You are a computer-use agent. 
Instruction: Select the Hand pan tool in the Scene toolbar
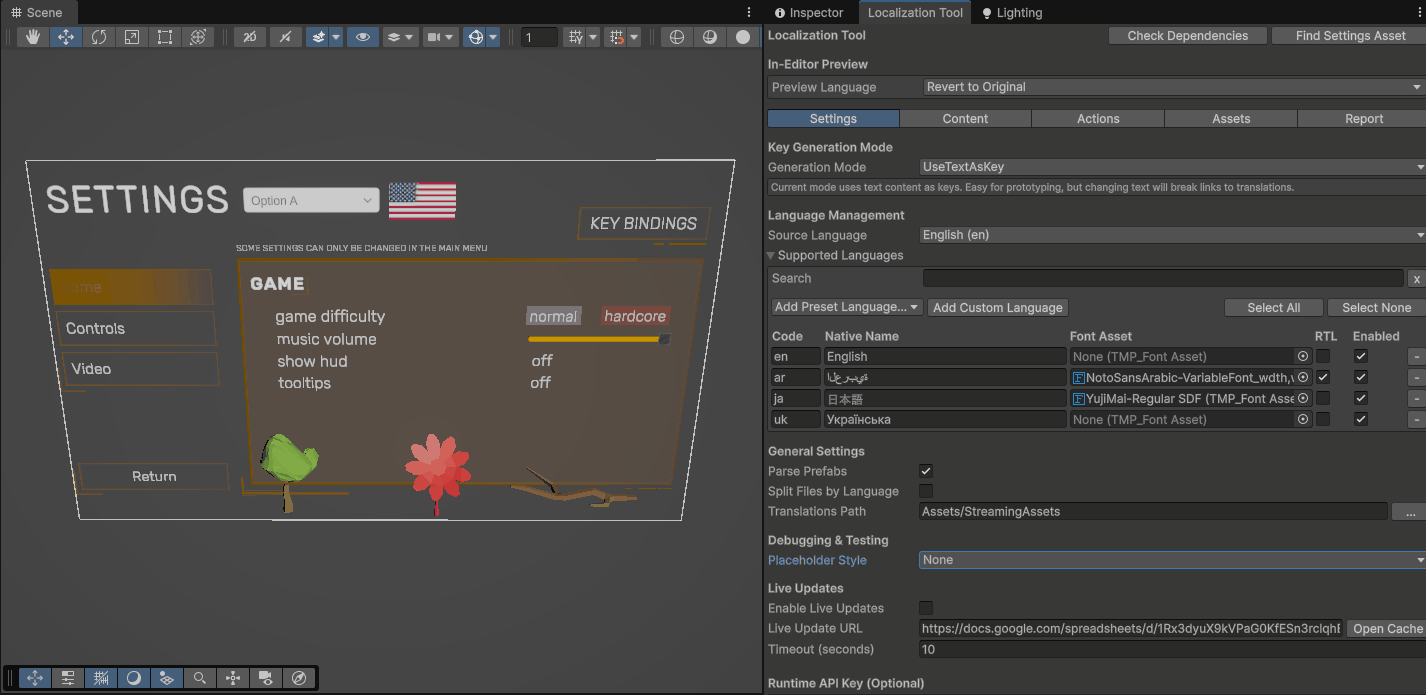34,36
